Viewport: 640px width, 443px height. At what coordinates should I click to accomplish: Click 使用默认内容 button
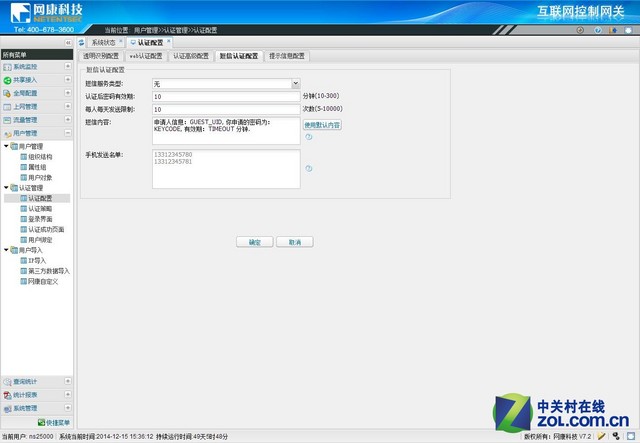322,125
